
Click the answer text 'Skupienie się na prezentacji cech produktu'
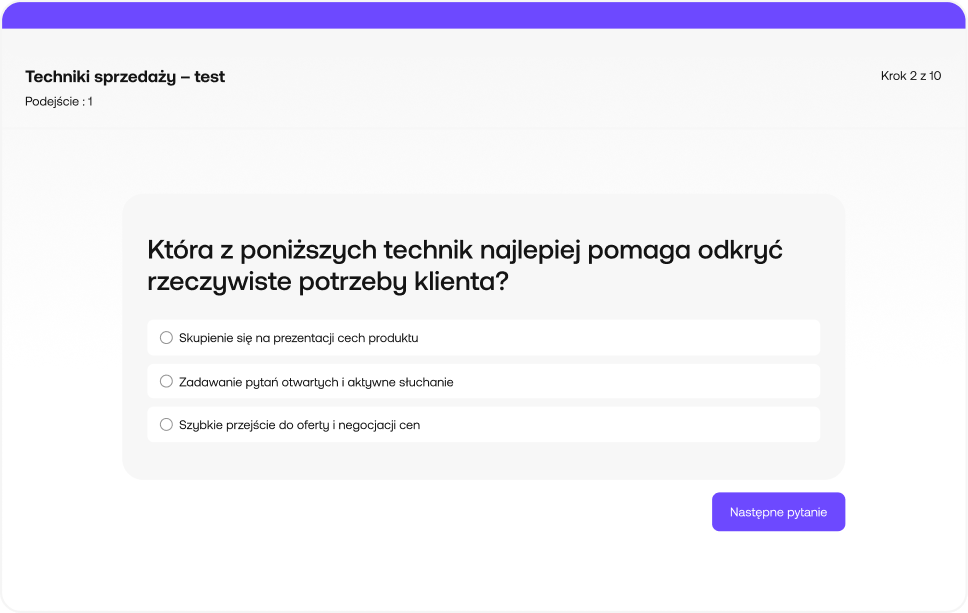coord(299,338)
